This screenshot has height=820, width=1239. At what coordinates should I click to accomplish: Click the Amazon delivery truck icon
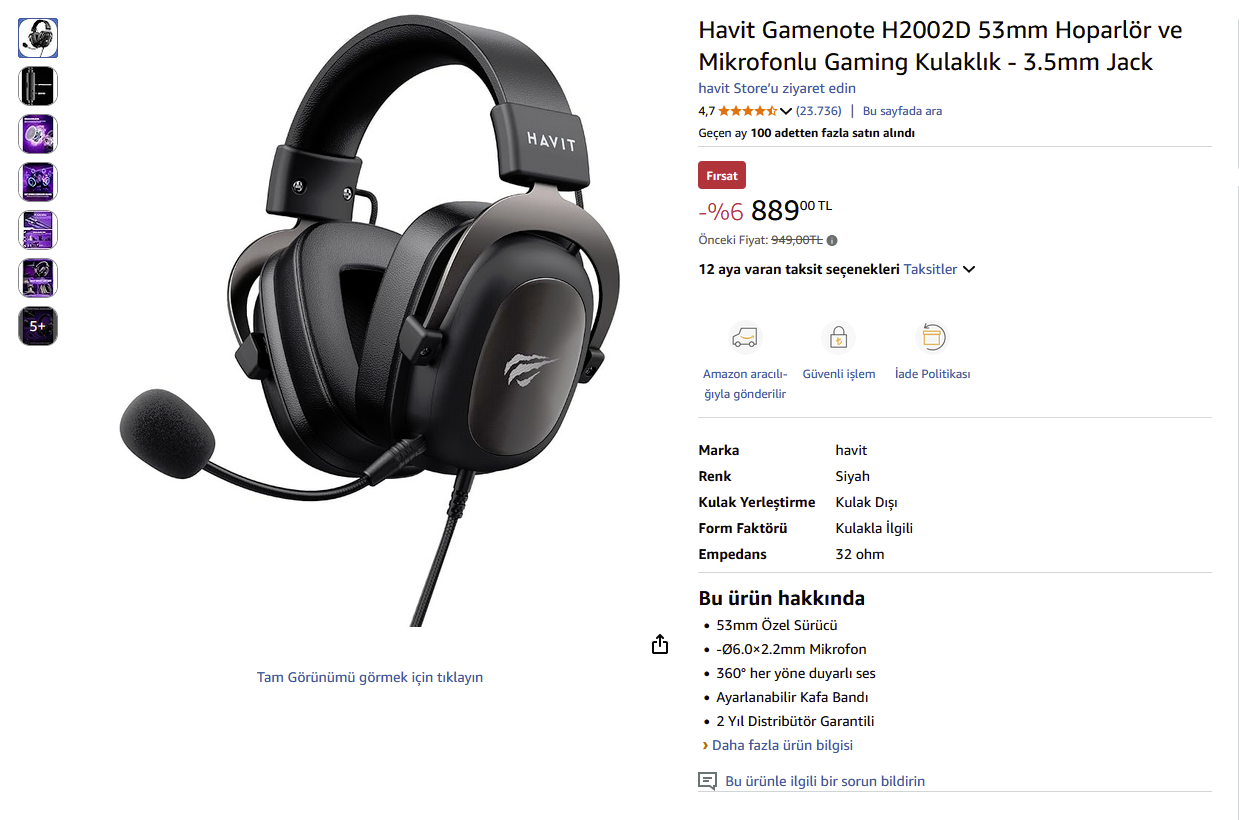[x=744, y=337]
